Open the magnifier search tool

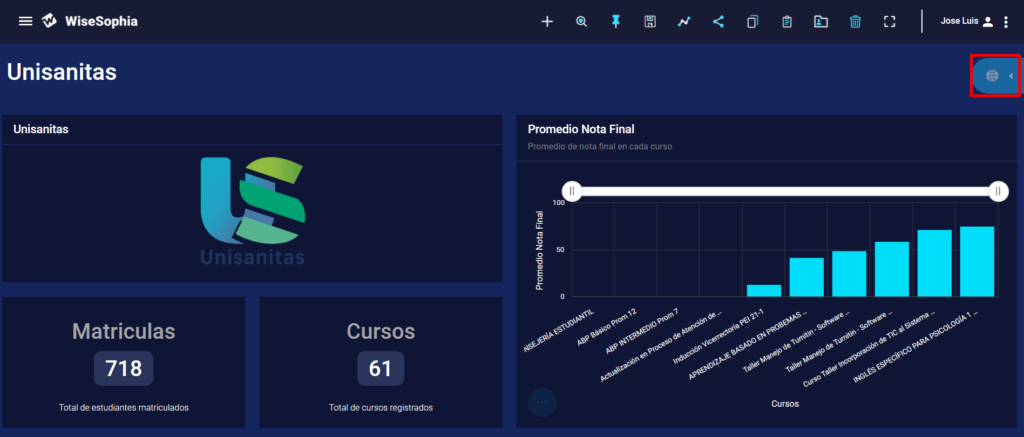pyautogui.click(x=582, y=22)
